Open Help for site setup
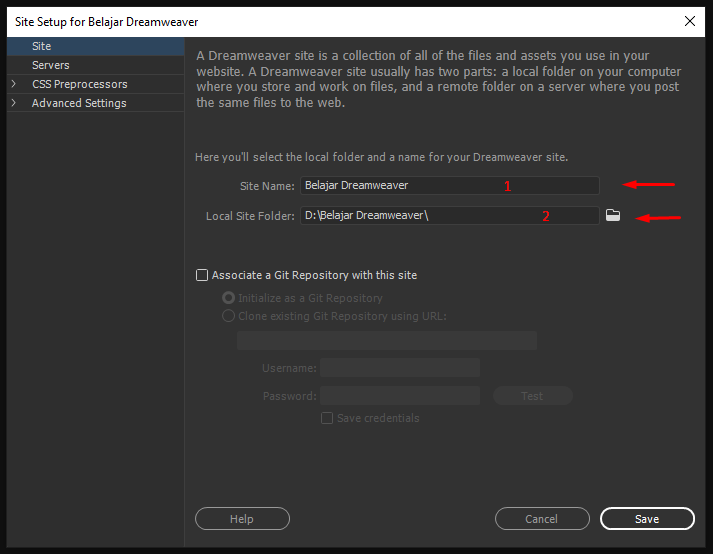713x554 pixels. pyautogui.click(x=242, y=519)
